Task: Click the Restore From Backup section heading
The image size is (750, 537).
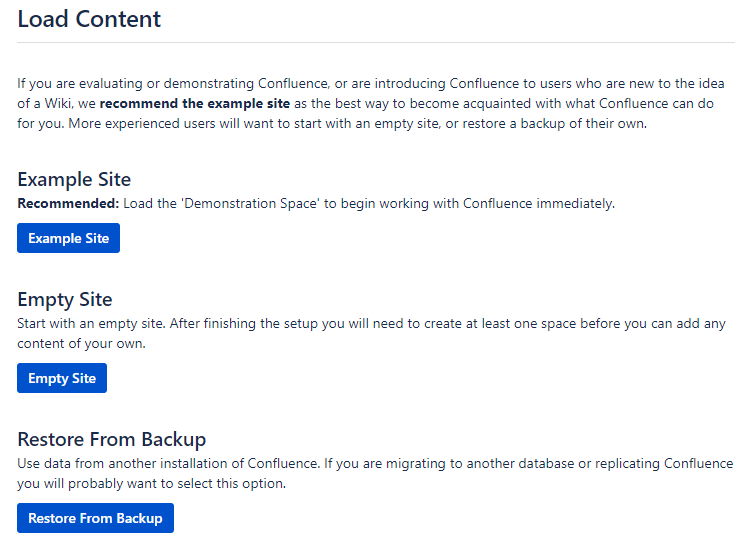Action: pos(111,439)
